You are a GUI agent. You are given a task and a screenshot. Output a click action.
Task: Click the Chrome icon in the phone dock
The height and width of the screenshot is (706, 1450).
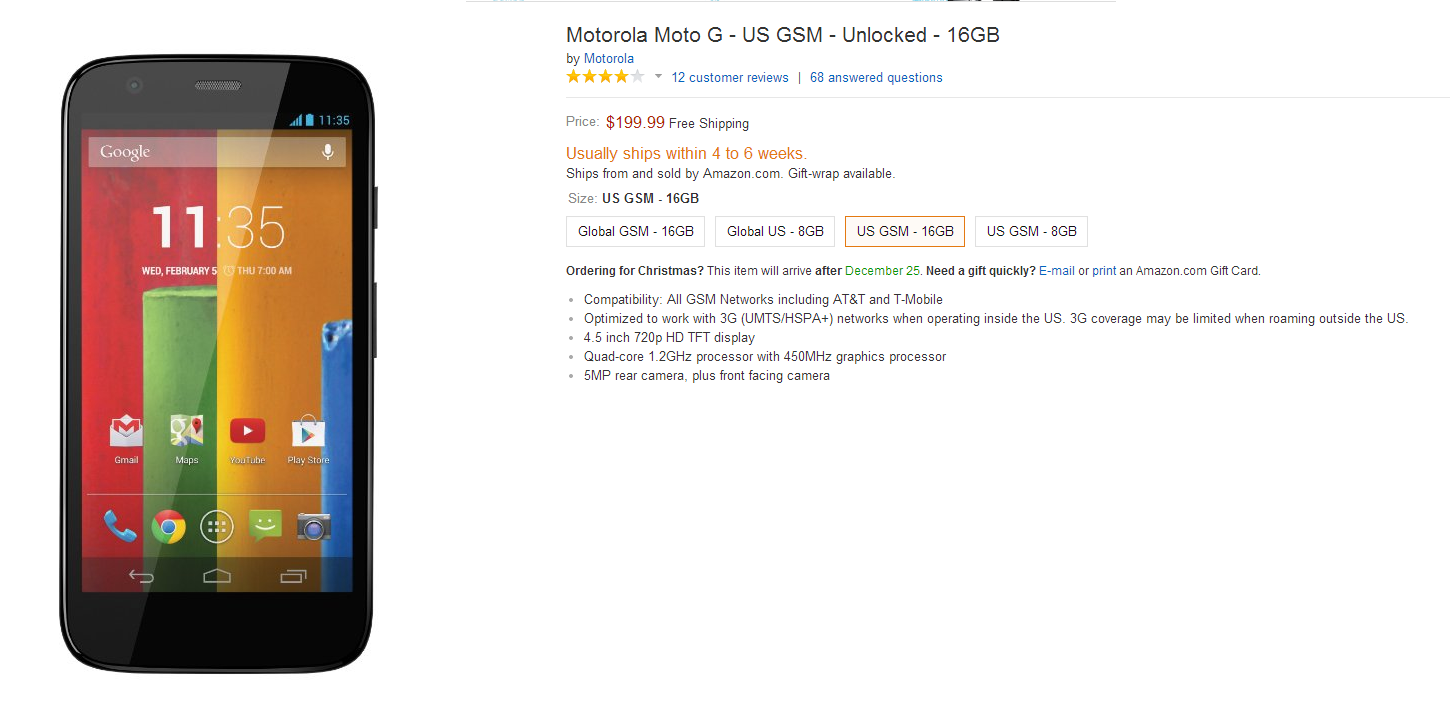coord(169,526)
